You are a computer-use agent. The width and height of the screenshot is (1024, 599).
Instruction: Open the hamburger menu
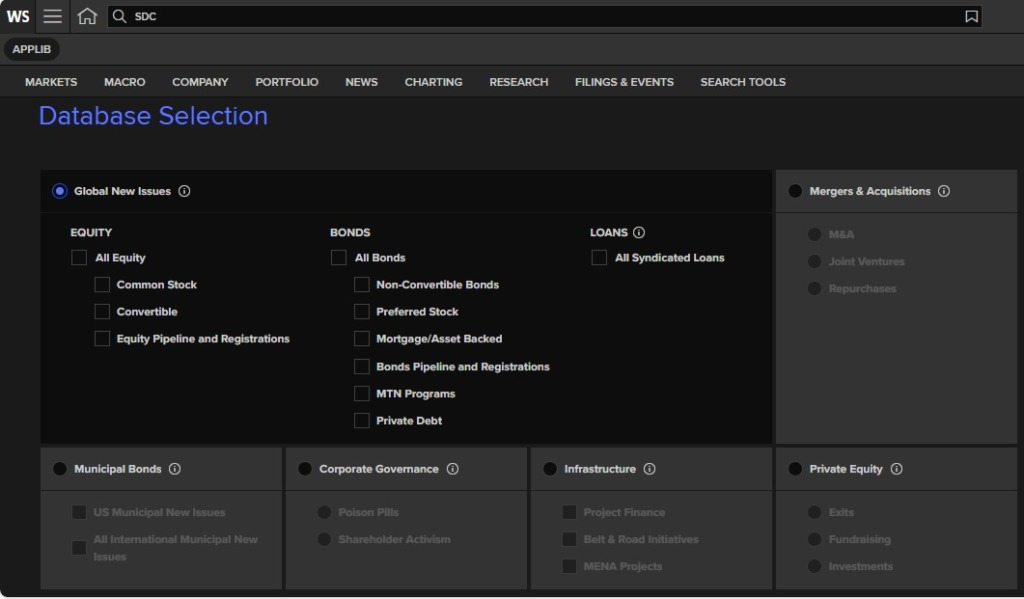click(x=53, y=16)
